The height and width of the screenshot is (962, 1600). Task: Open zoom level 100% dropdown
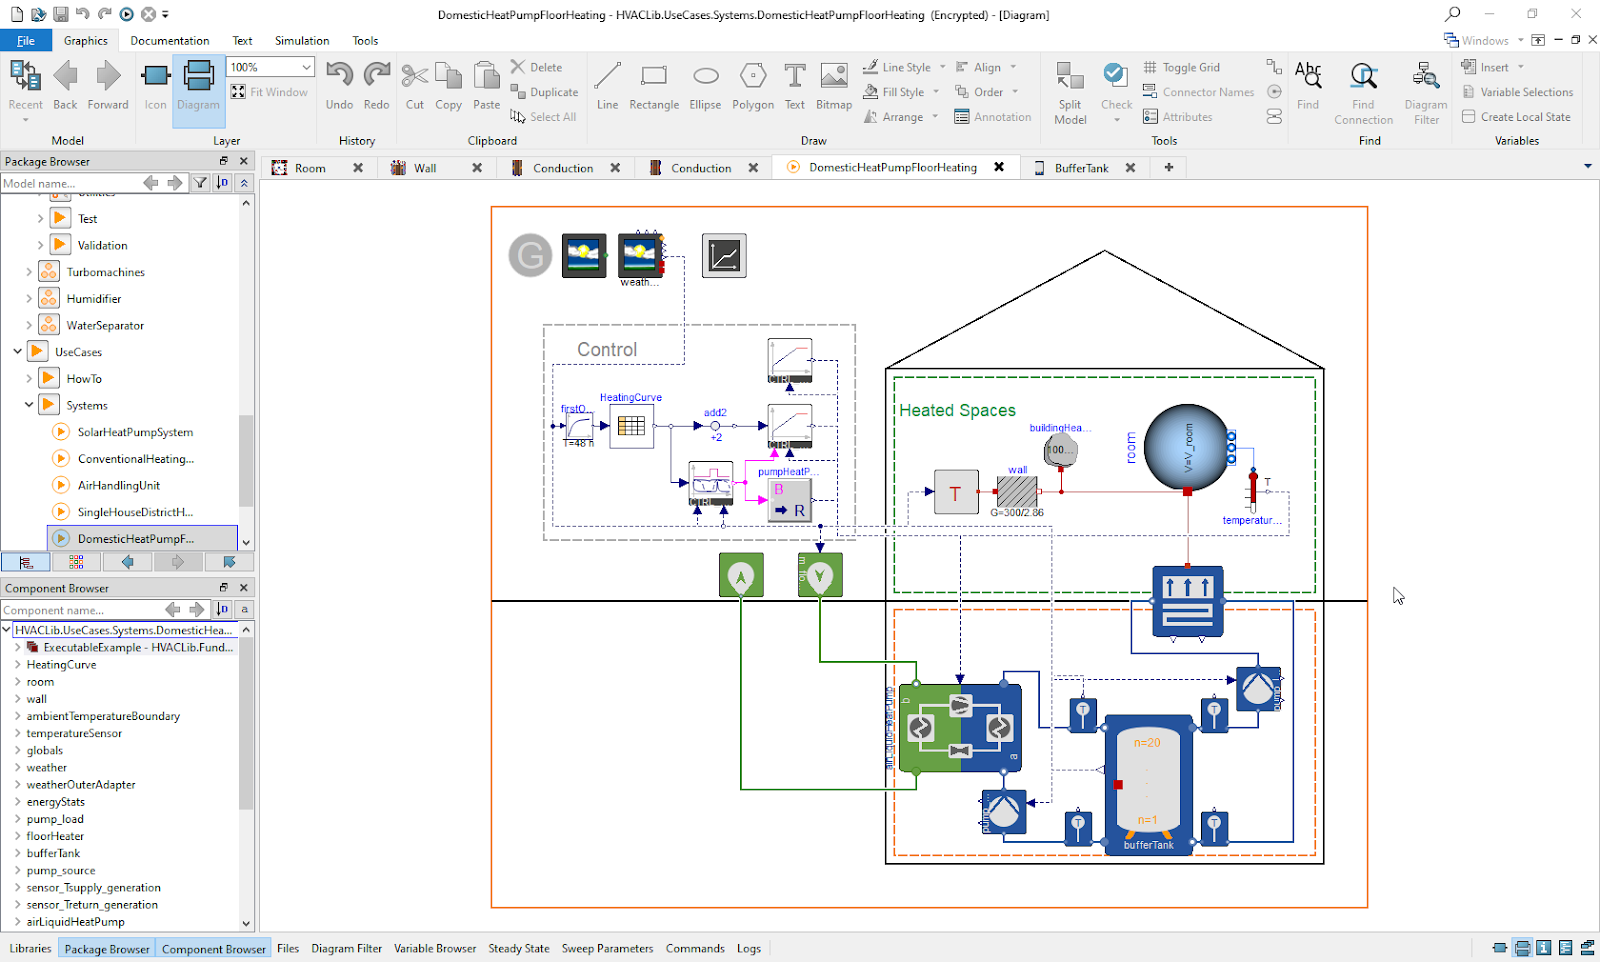point(306,67)
